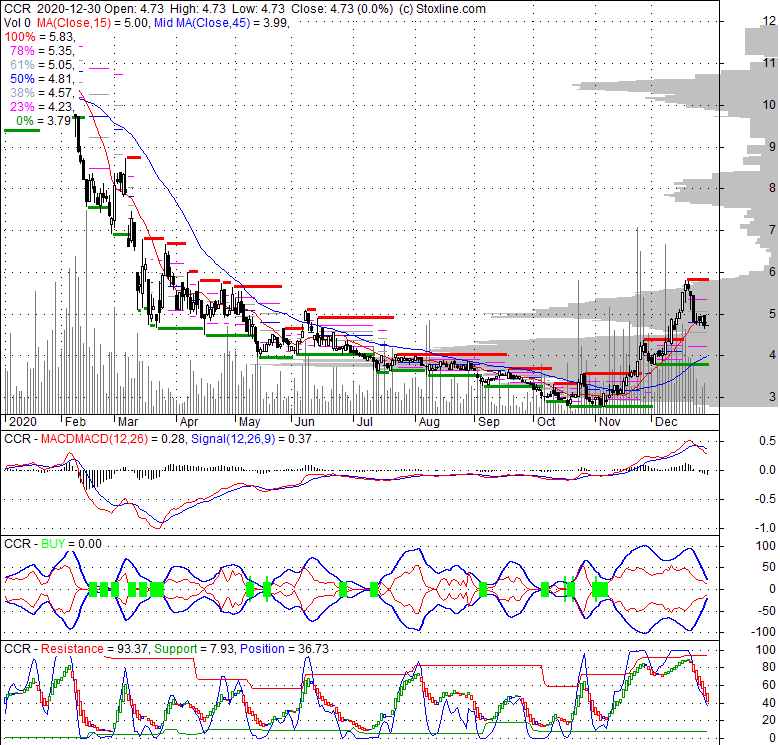This screenshot has height=745, width=780.
Task: Click the price axis value 8
Action: (772, 188)
